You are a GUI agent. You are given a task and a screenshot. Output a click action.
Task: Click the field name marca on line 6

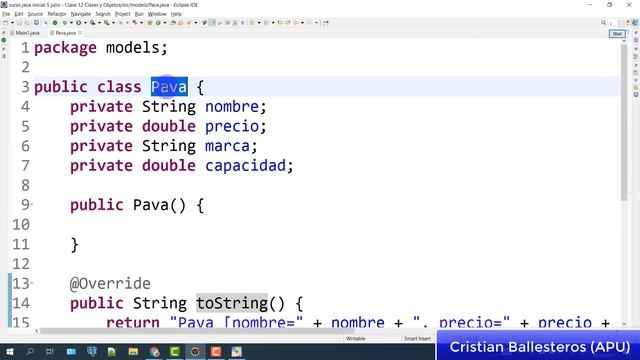(227, 146)
